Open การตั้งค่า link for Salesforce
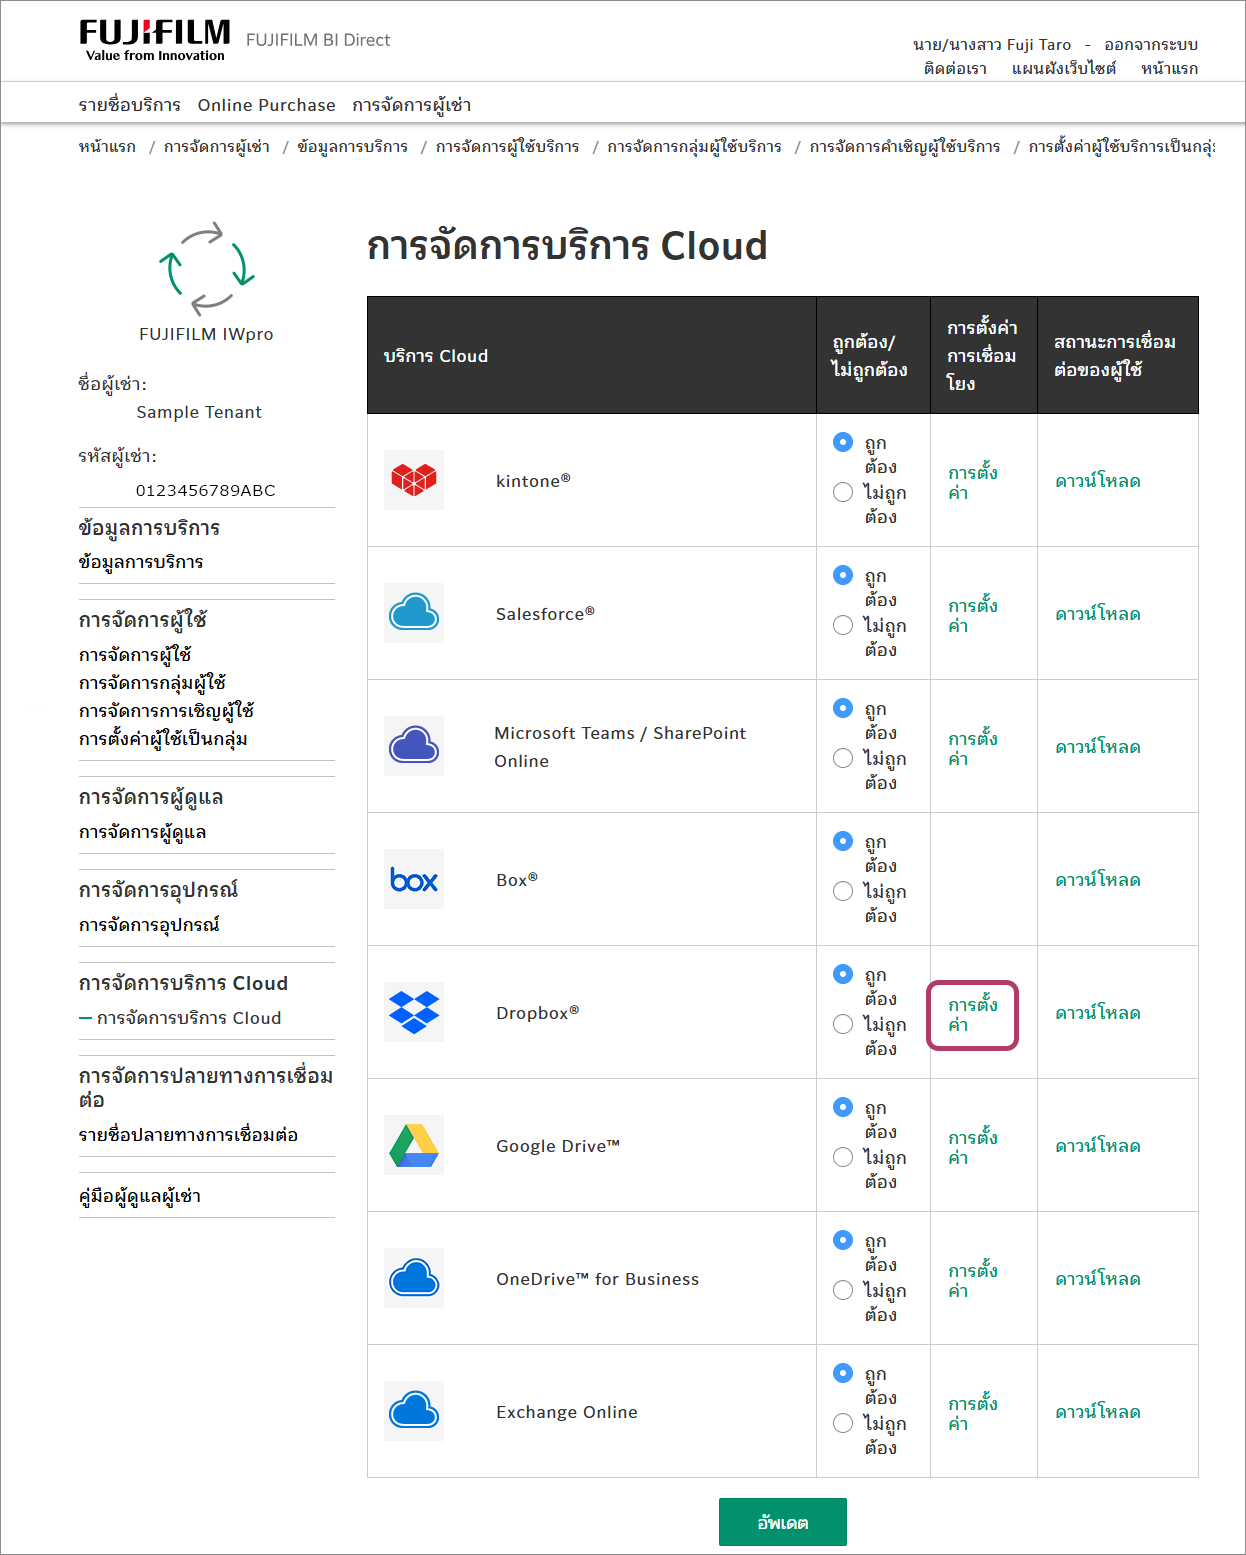 tap(973, 615)
